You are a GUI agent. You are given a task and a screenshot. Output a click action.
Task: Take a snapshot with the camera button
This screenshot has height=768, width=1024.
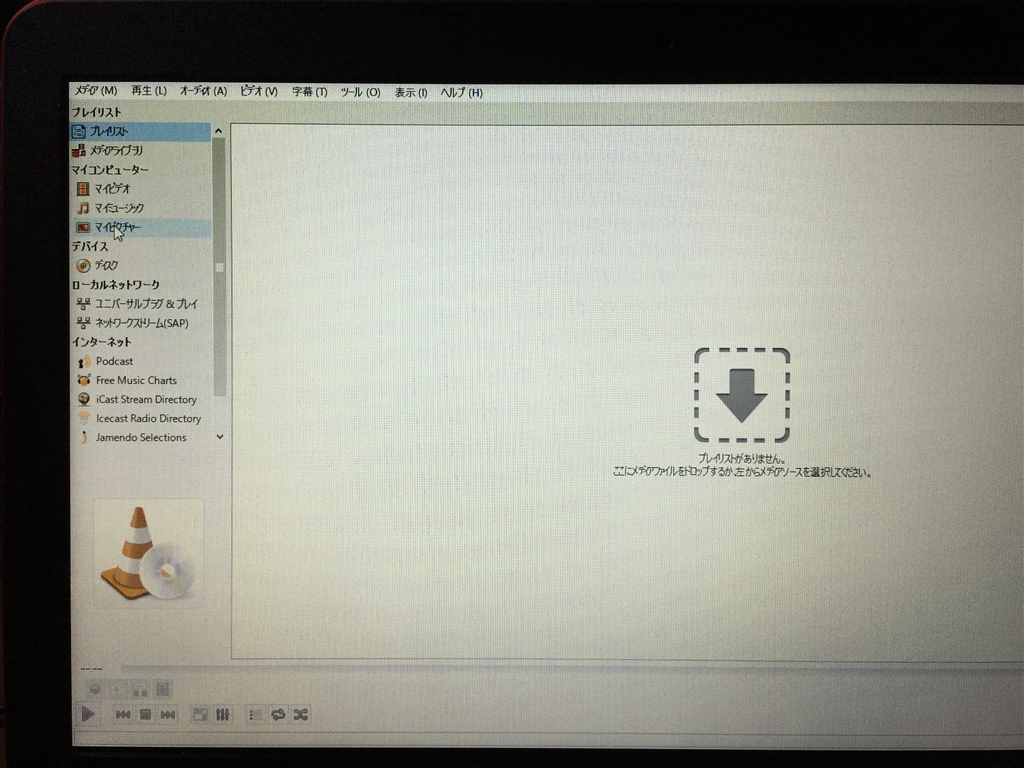[118, 689]
